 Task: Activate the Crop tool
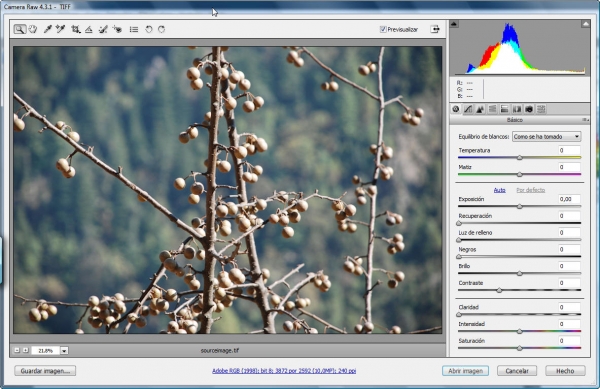pyautogui.click(x=76, y=29)
